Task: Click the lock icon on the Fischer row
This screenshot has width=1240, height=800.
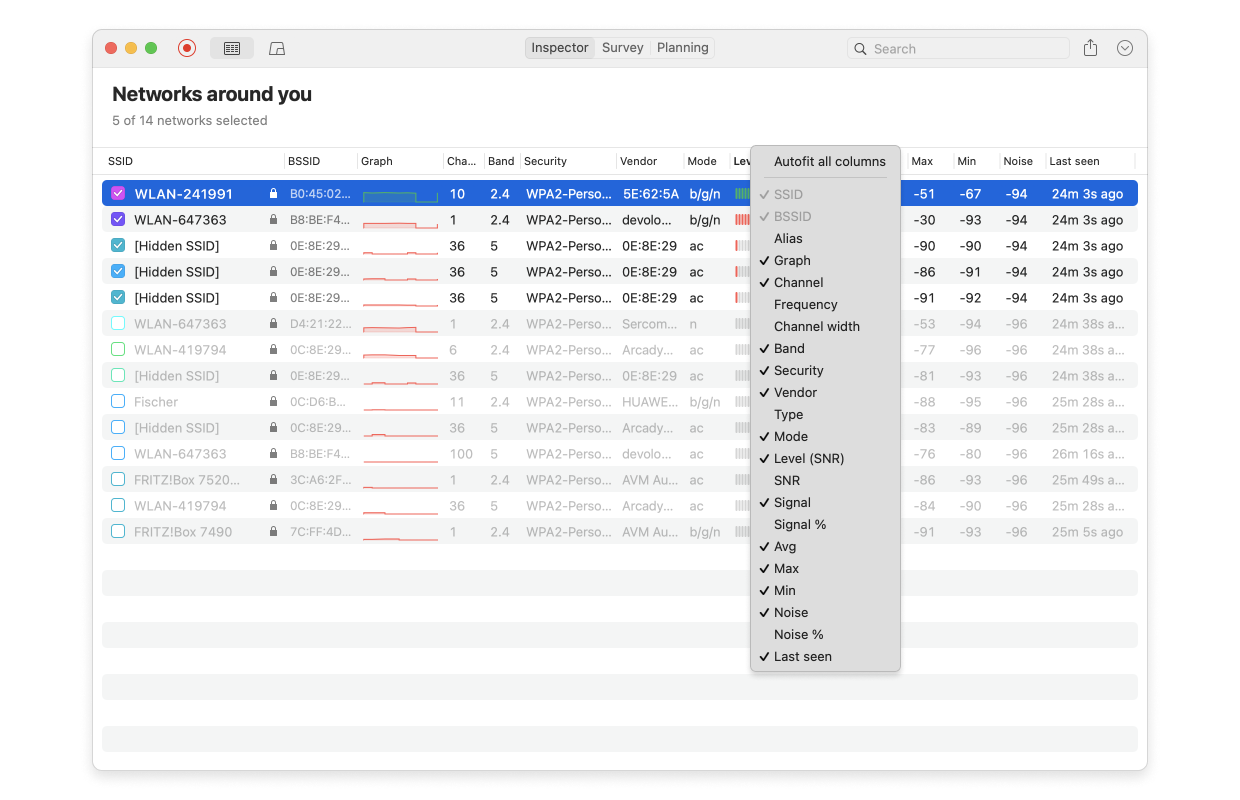Action: pyautogui.click(x=274, y=401)
